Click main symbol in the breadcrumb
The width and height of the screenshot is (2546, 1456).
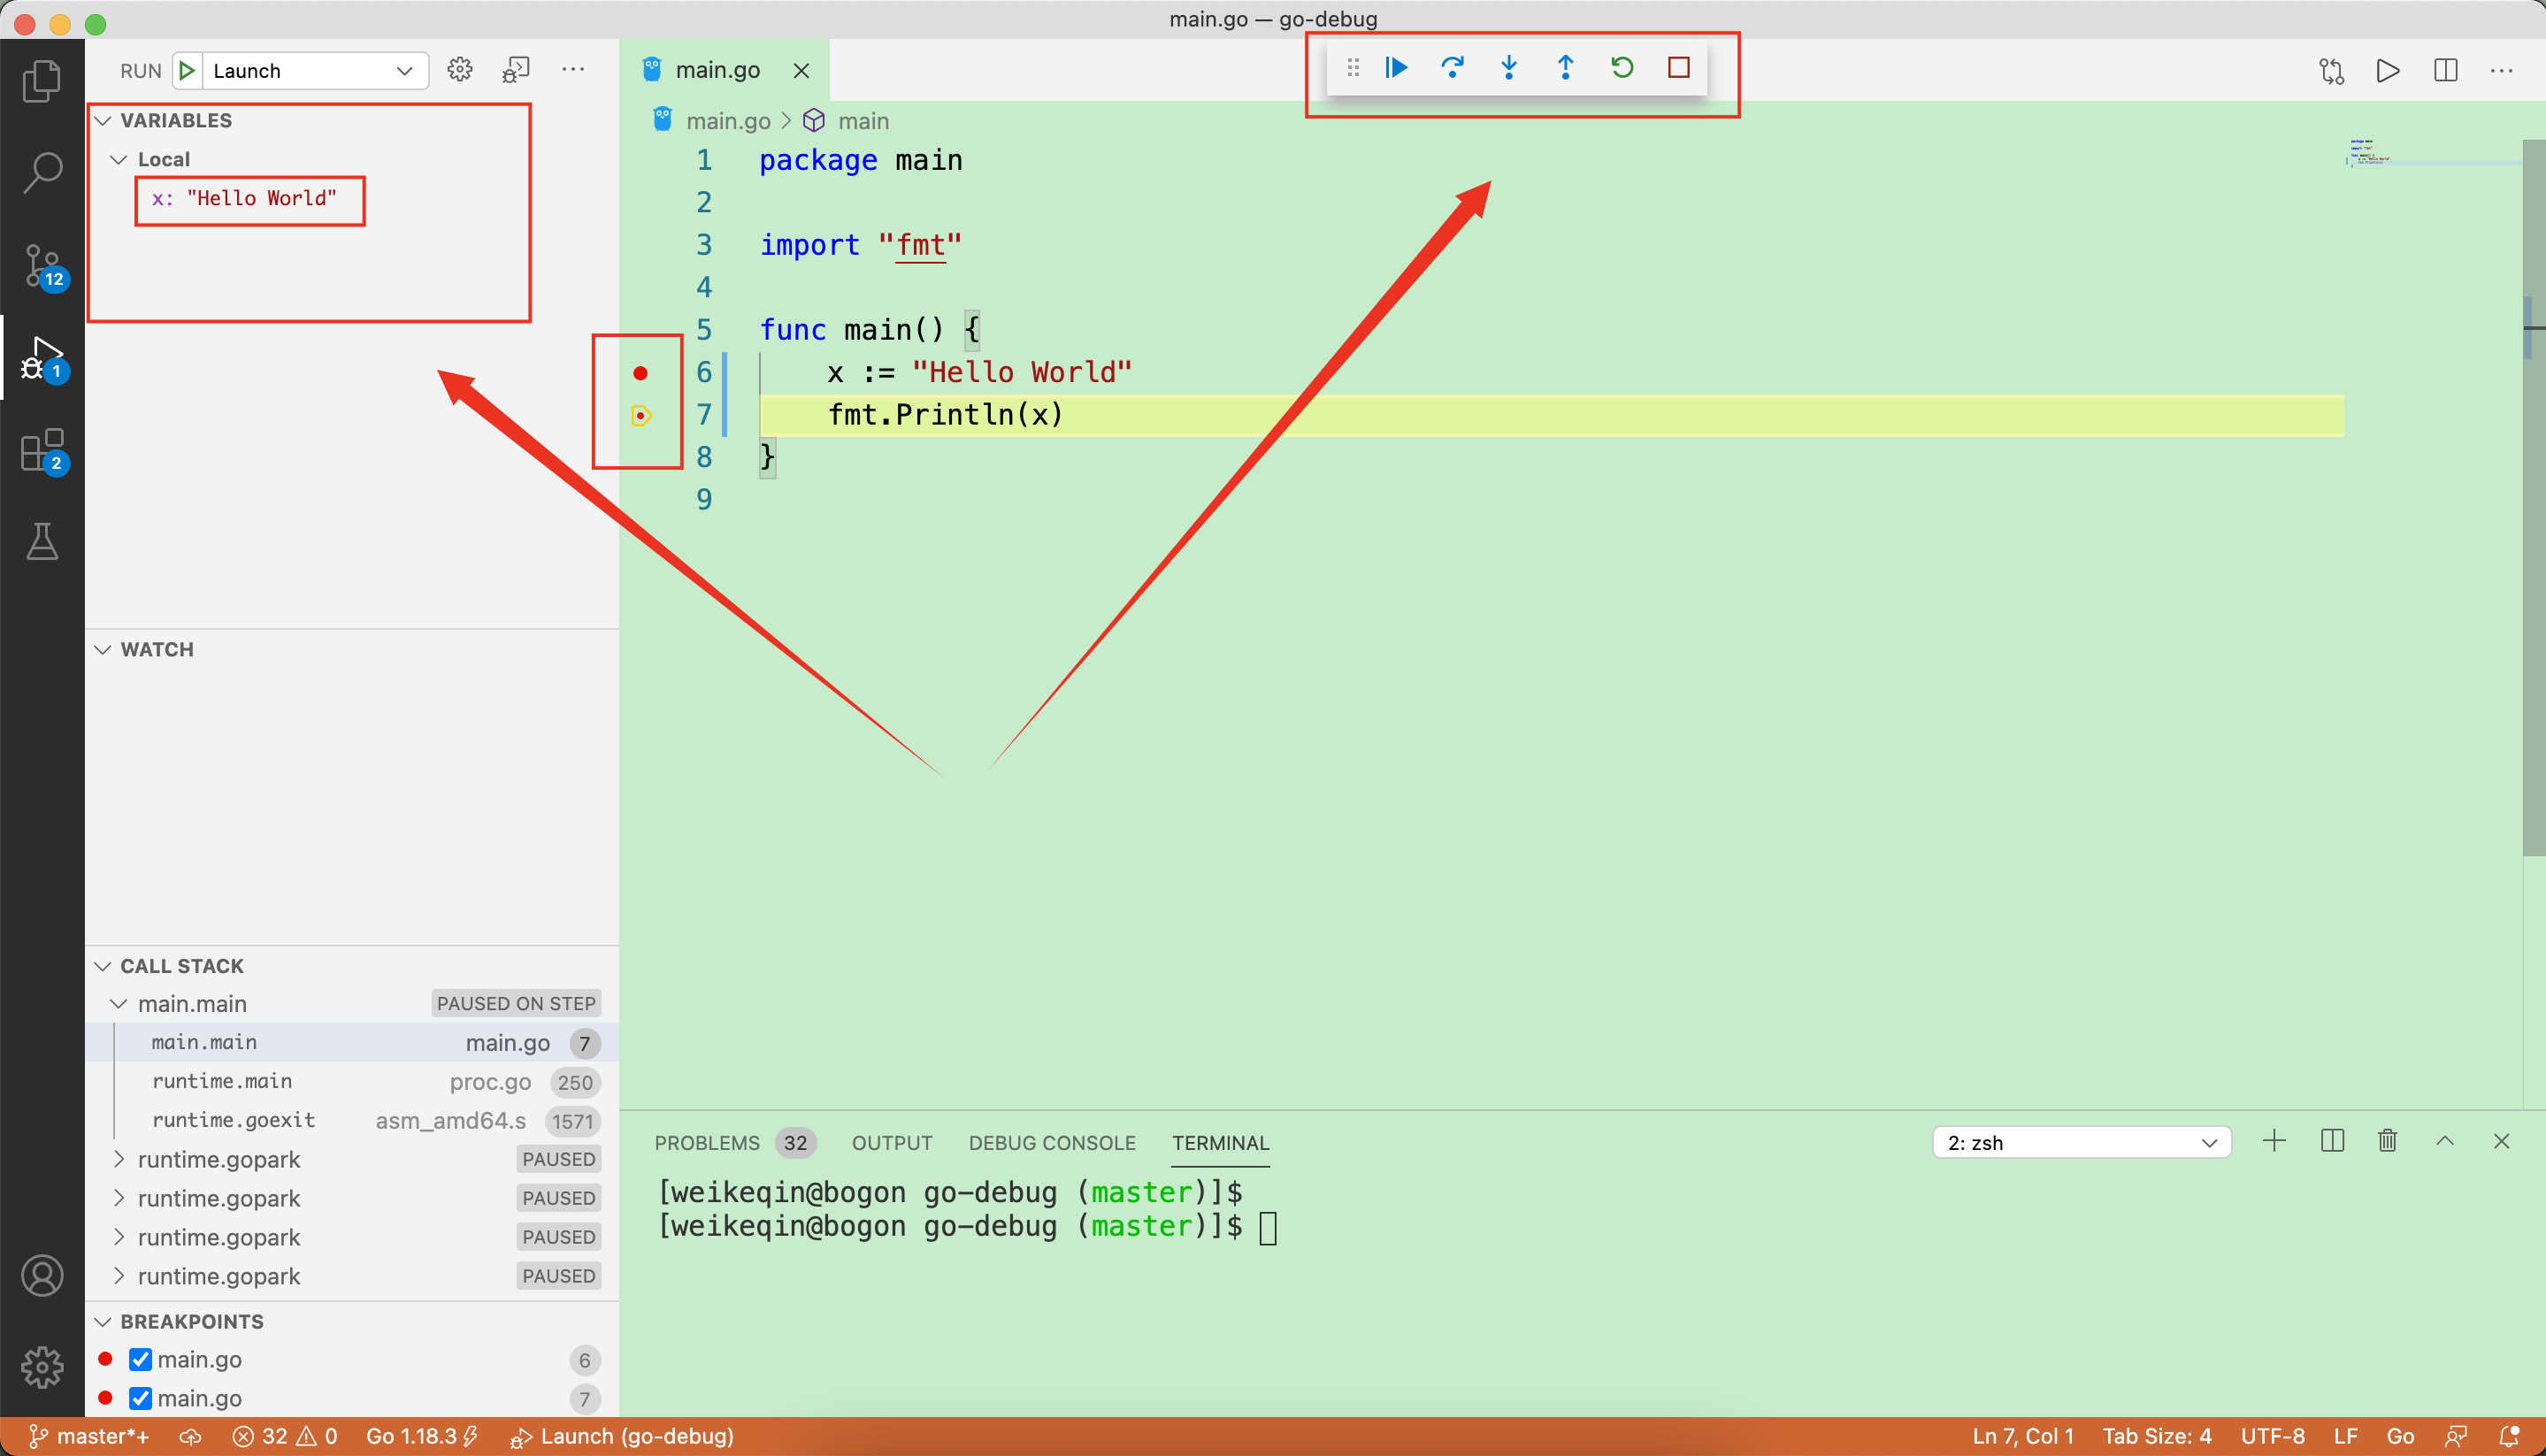[863, 121]
